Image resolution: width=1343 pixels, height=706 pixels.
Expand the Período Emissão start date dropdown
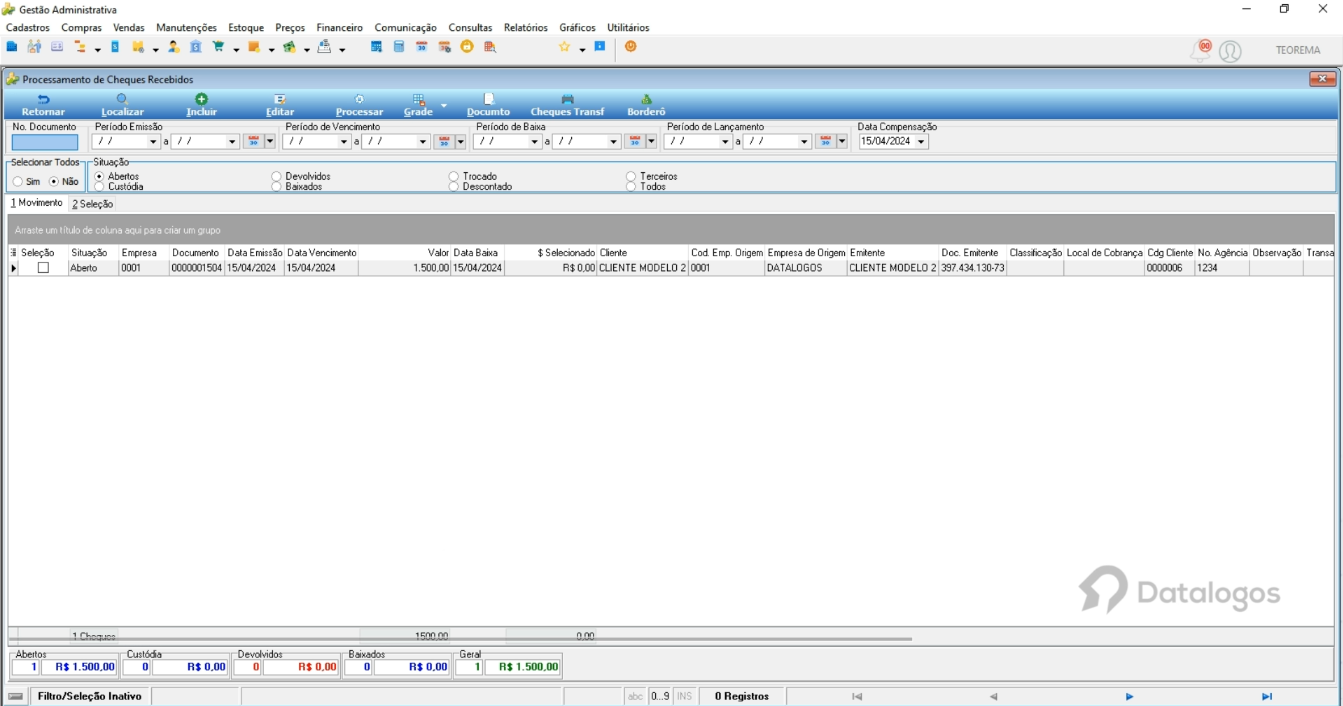pyautogui.click(x=154, y=142)
